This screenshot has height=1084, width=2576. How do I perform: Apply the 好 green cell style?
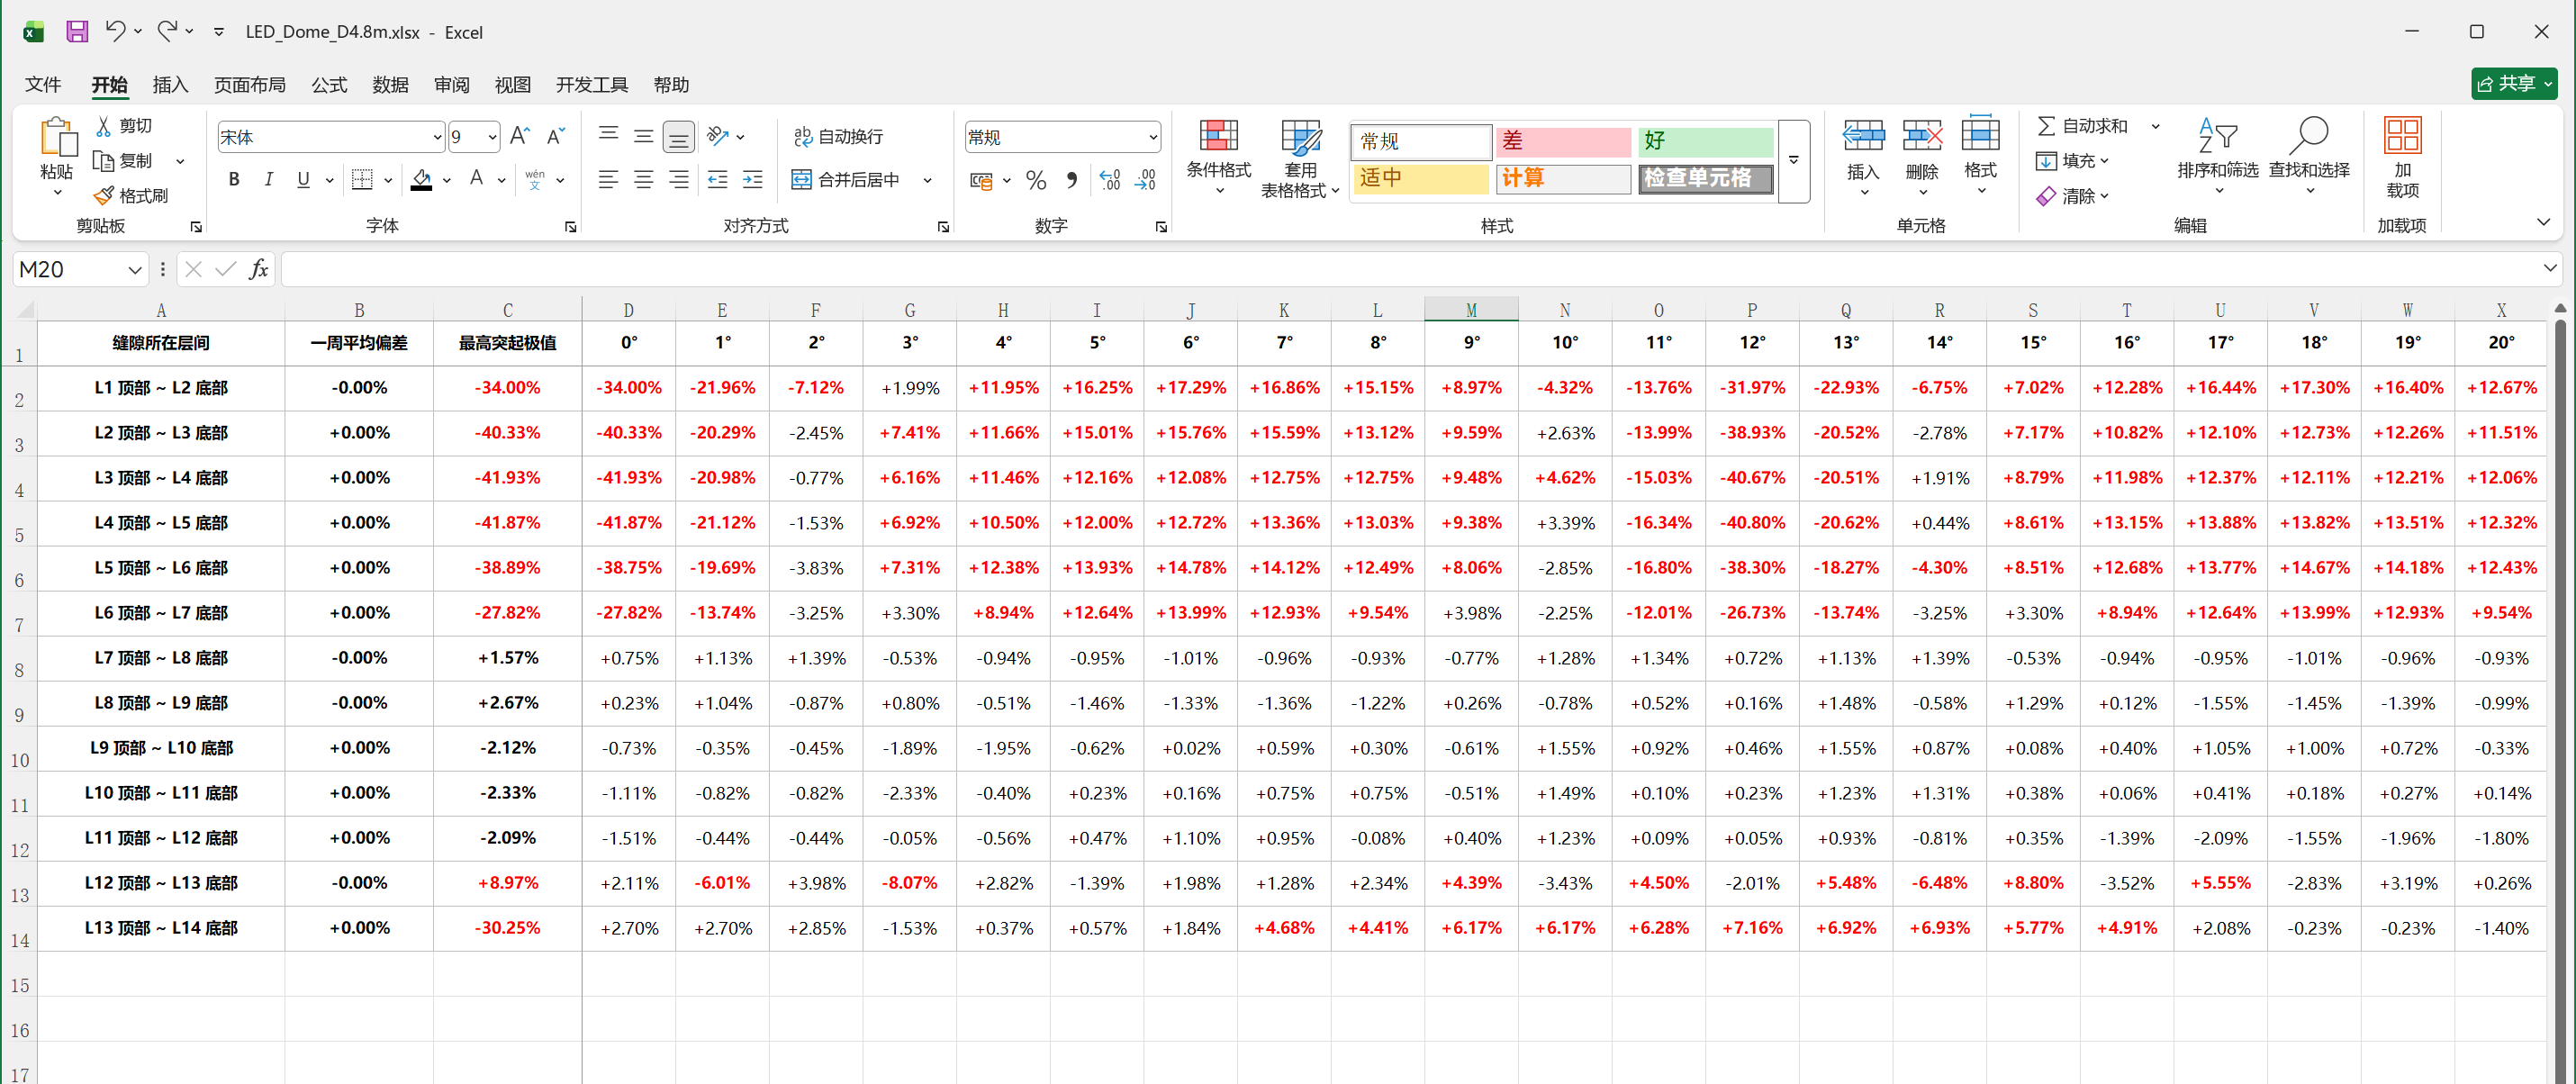click(x=1705, y=141)
